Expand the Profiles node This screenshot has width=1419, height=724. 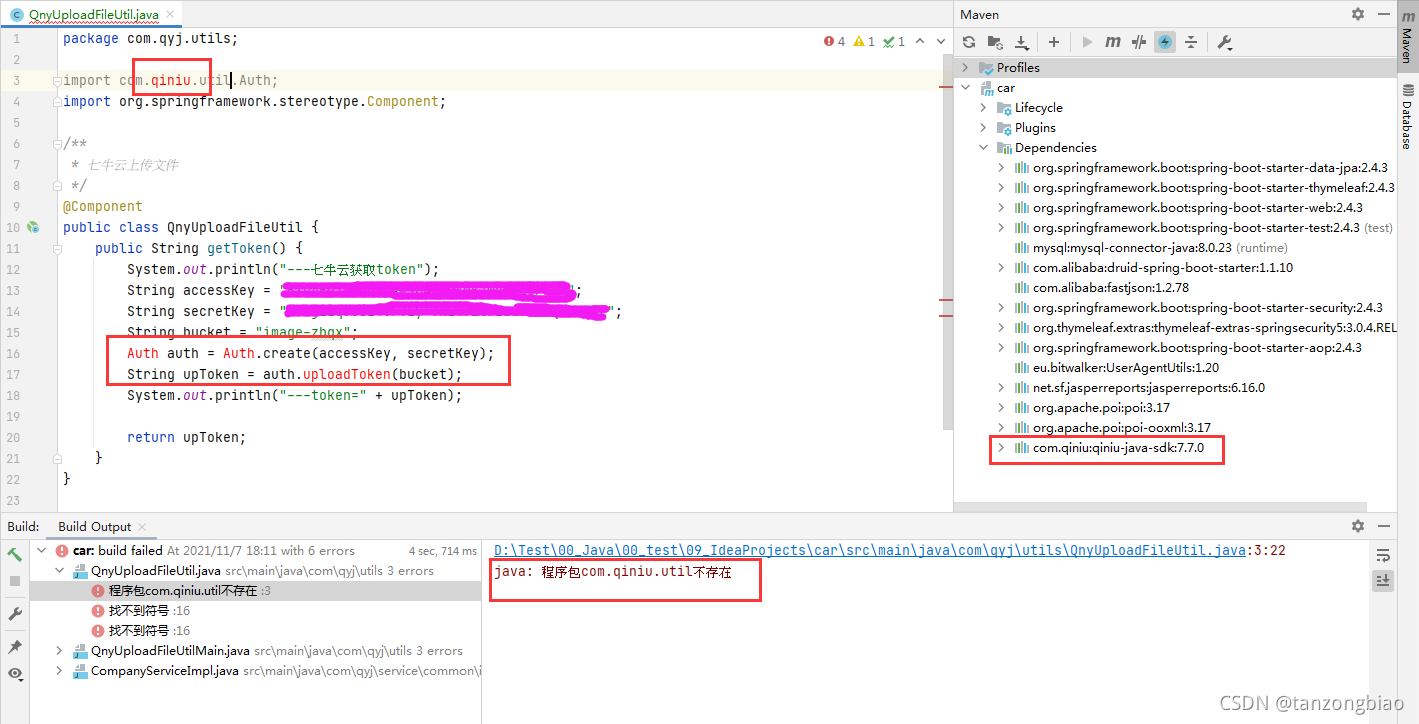[963, 67]
